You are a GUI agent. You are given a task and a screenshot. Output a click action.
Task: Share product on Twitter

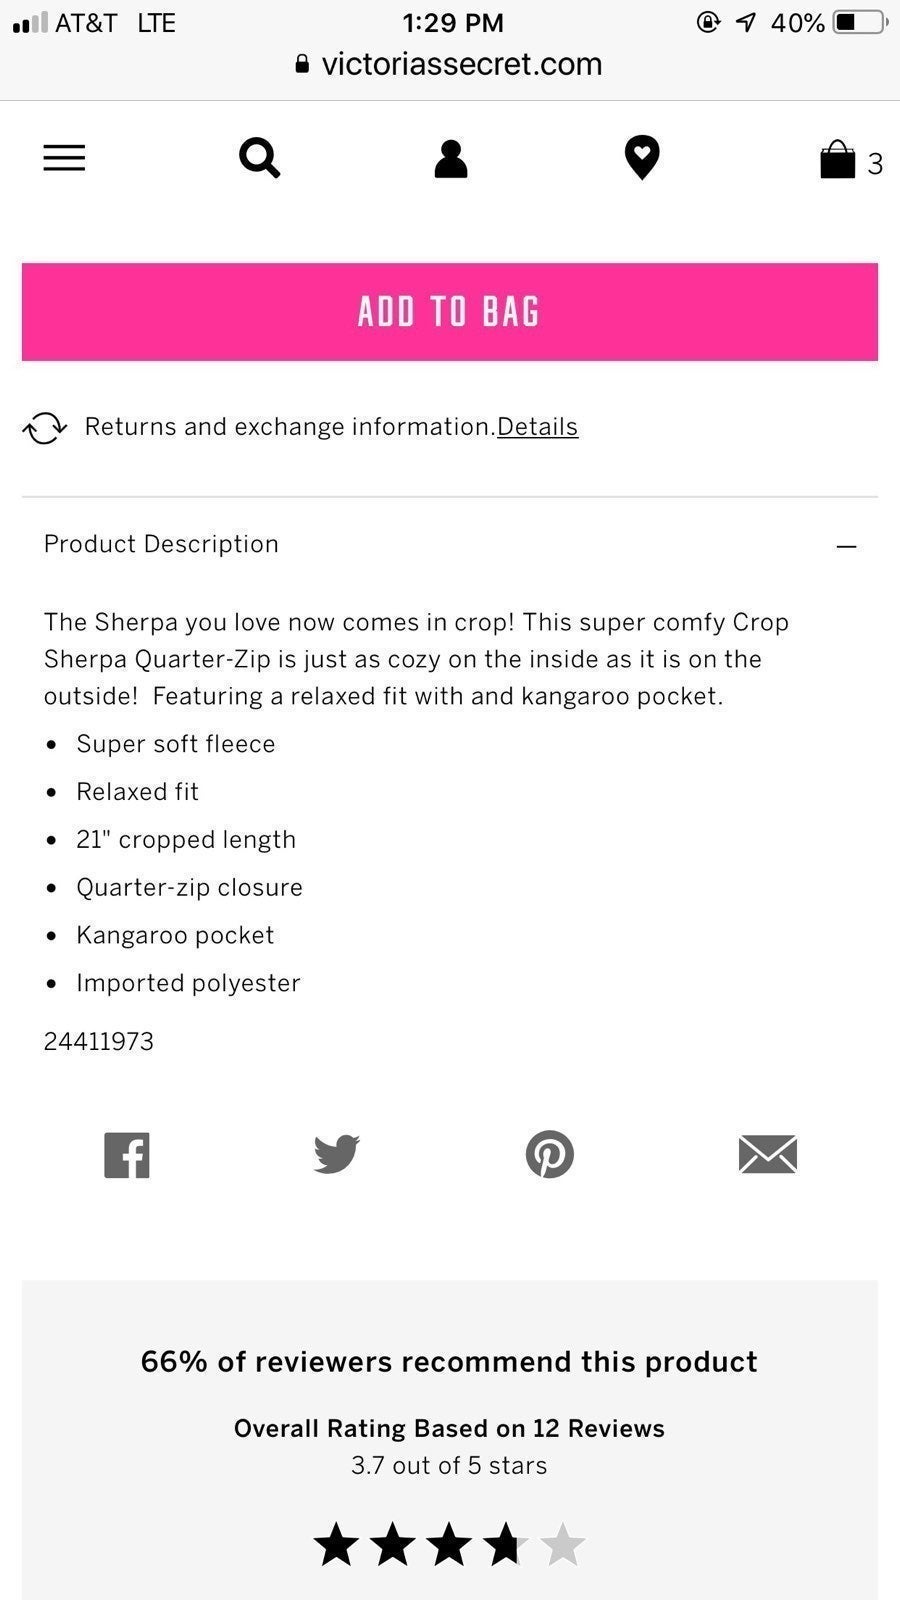tap(337, 1154)
